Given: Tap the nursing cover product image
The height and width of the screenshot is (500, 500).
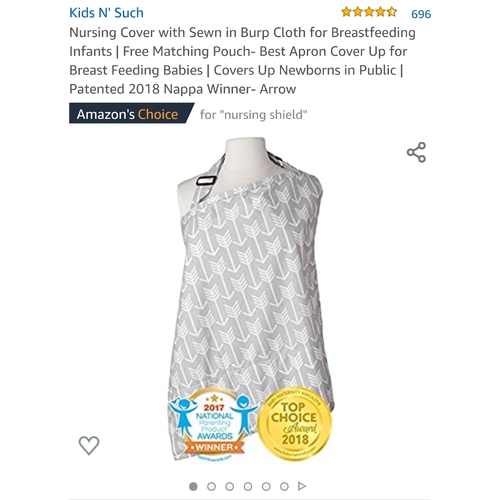Looking at the screenshot, I should pos(250,299).
